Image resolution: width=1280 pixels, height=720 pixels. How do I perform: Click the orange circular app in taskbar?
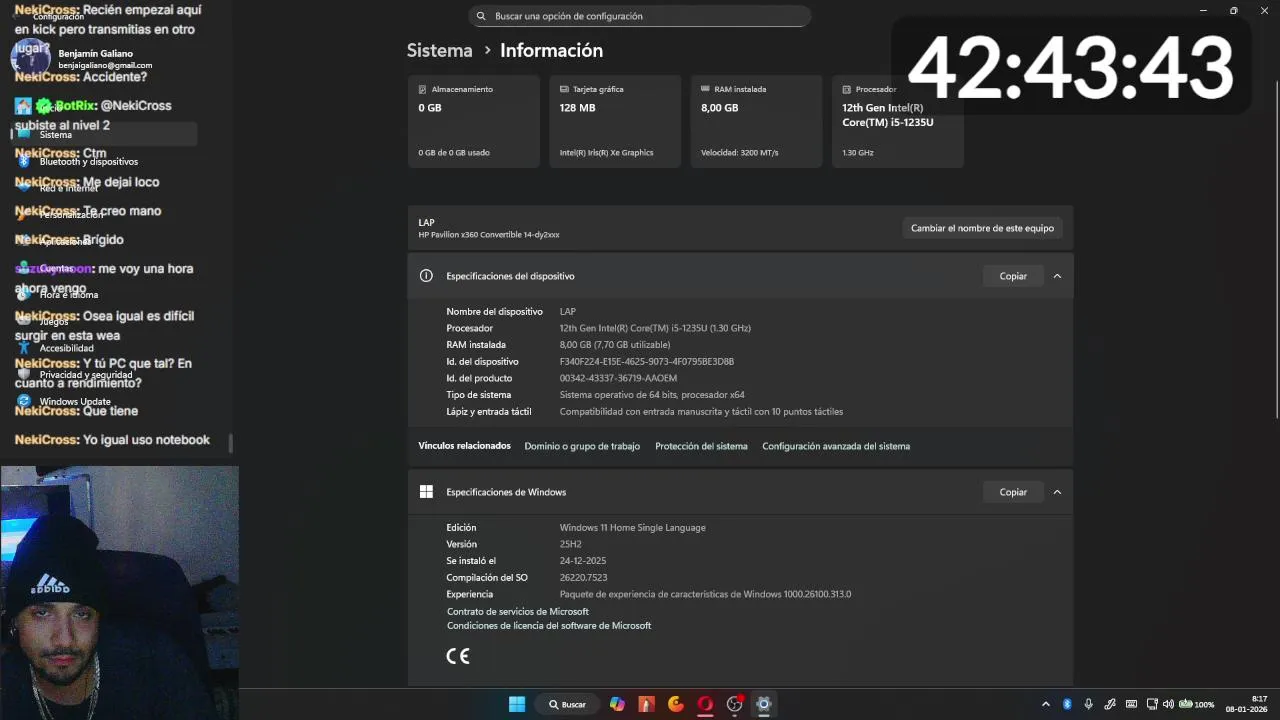tap(676, 704)
